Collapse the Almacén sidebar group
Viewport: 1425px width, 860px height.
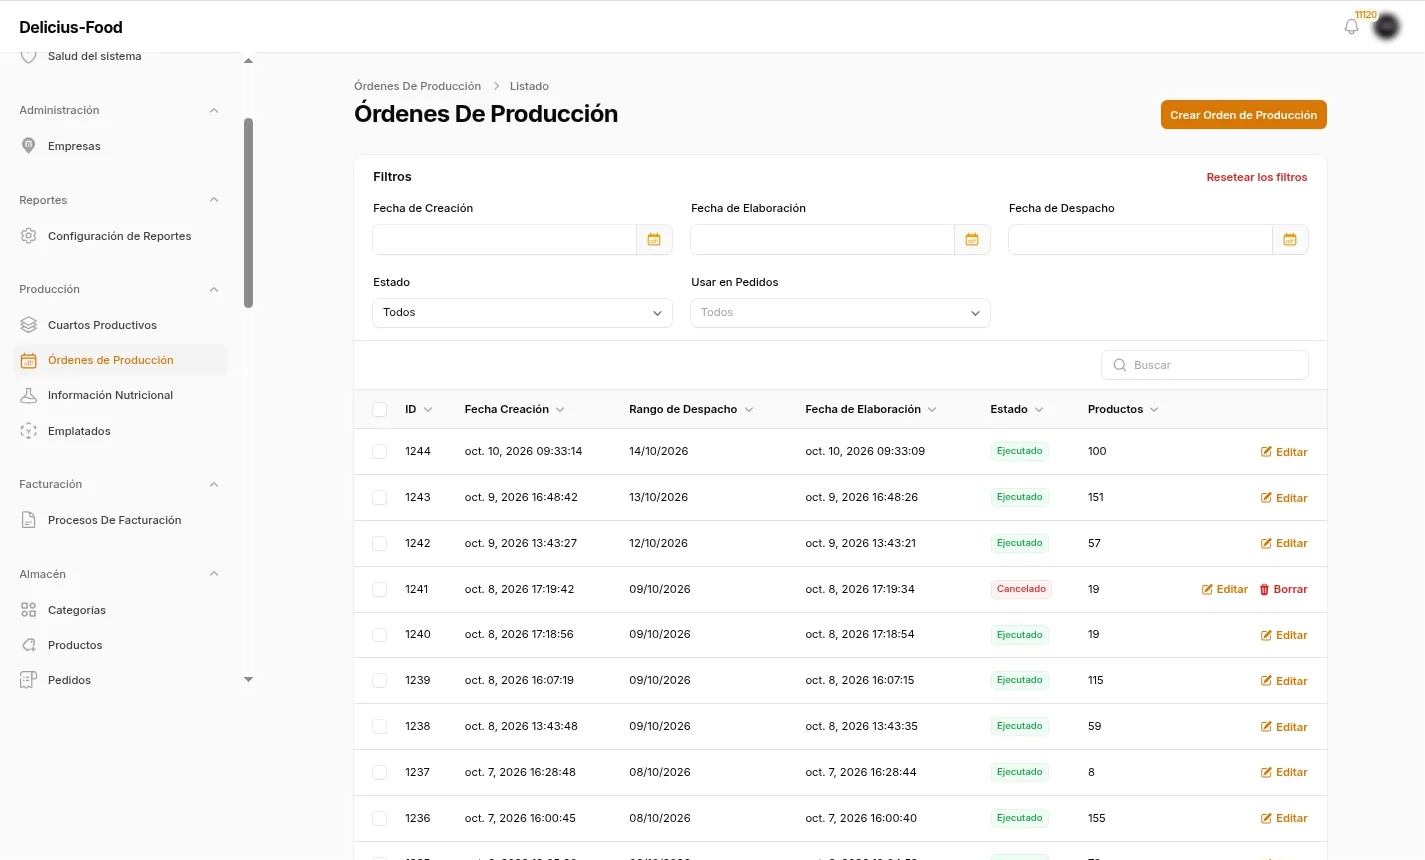(x=214, y=574)
